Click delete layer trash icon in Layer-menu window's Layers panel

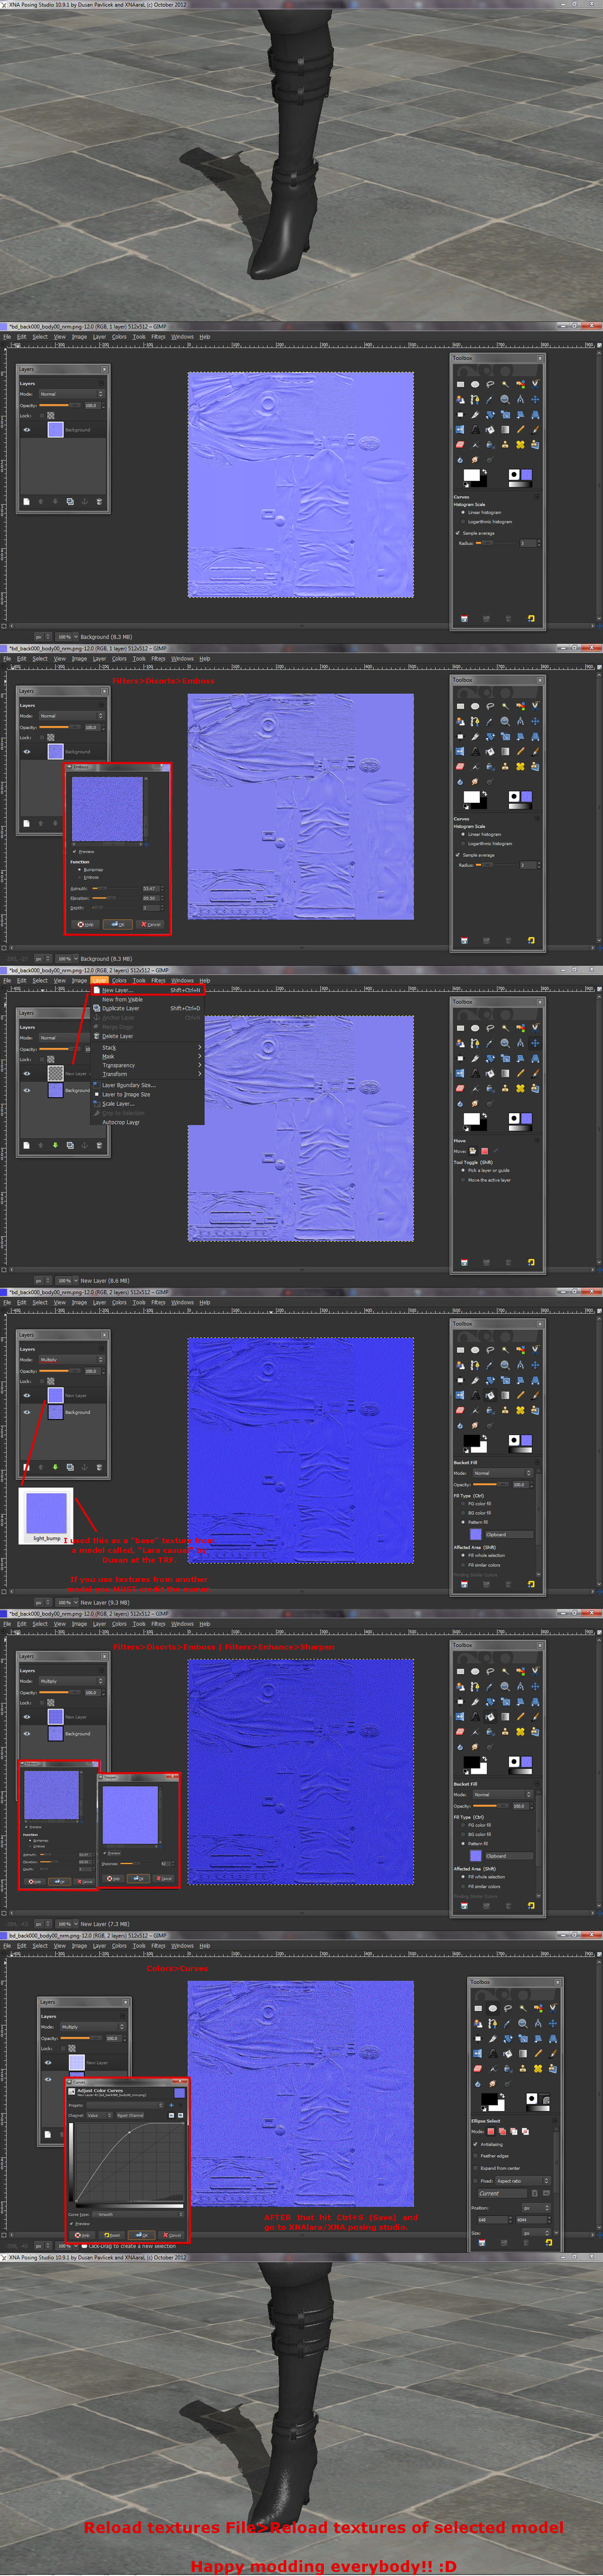[x=99, y=1145]
